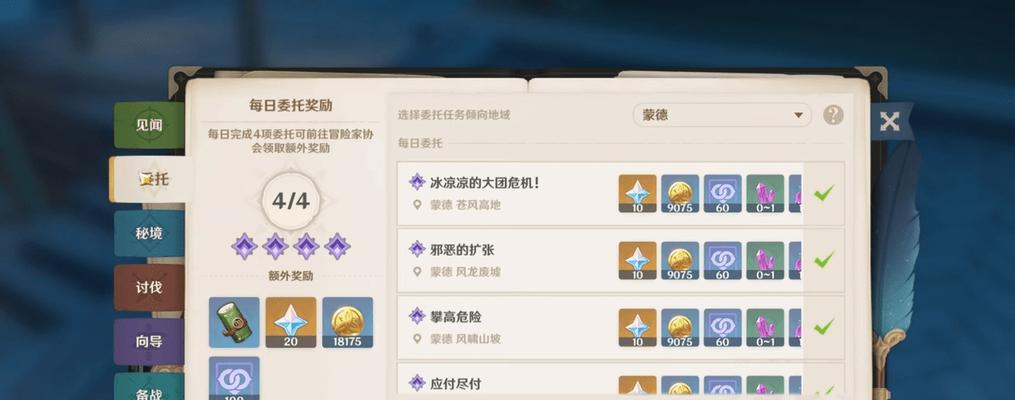
Task: Open the 讨伐 tab
Action: [149, 287]
